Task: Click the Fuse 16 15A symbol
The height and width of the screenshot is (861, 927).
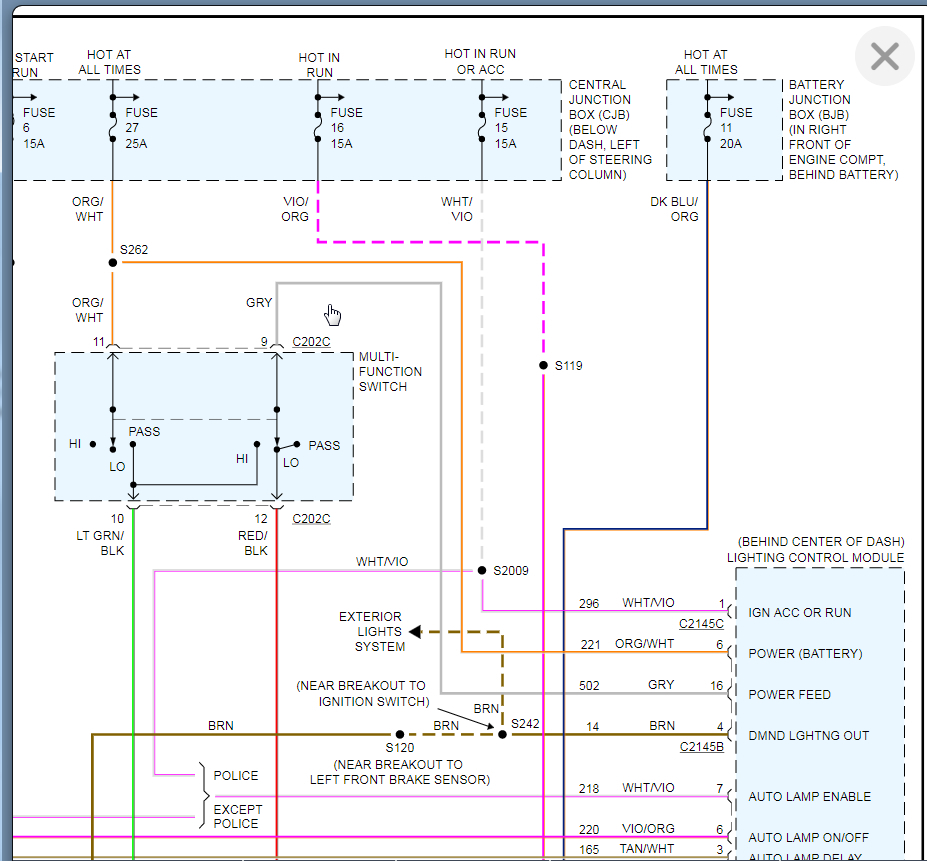Action: click(318, 128)
